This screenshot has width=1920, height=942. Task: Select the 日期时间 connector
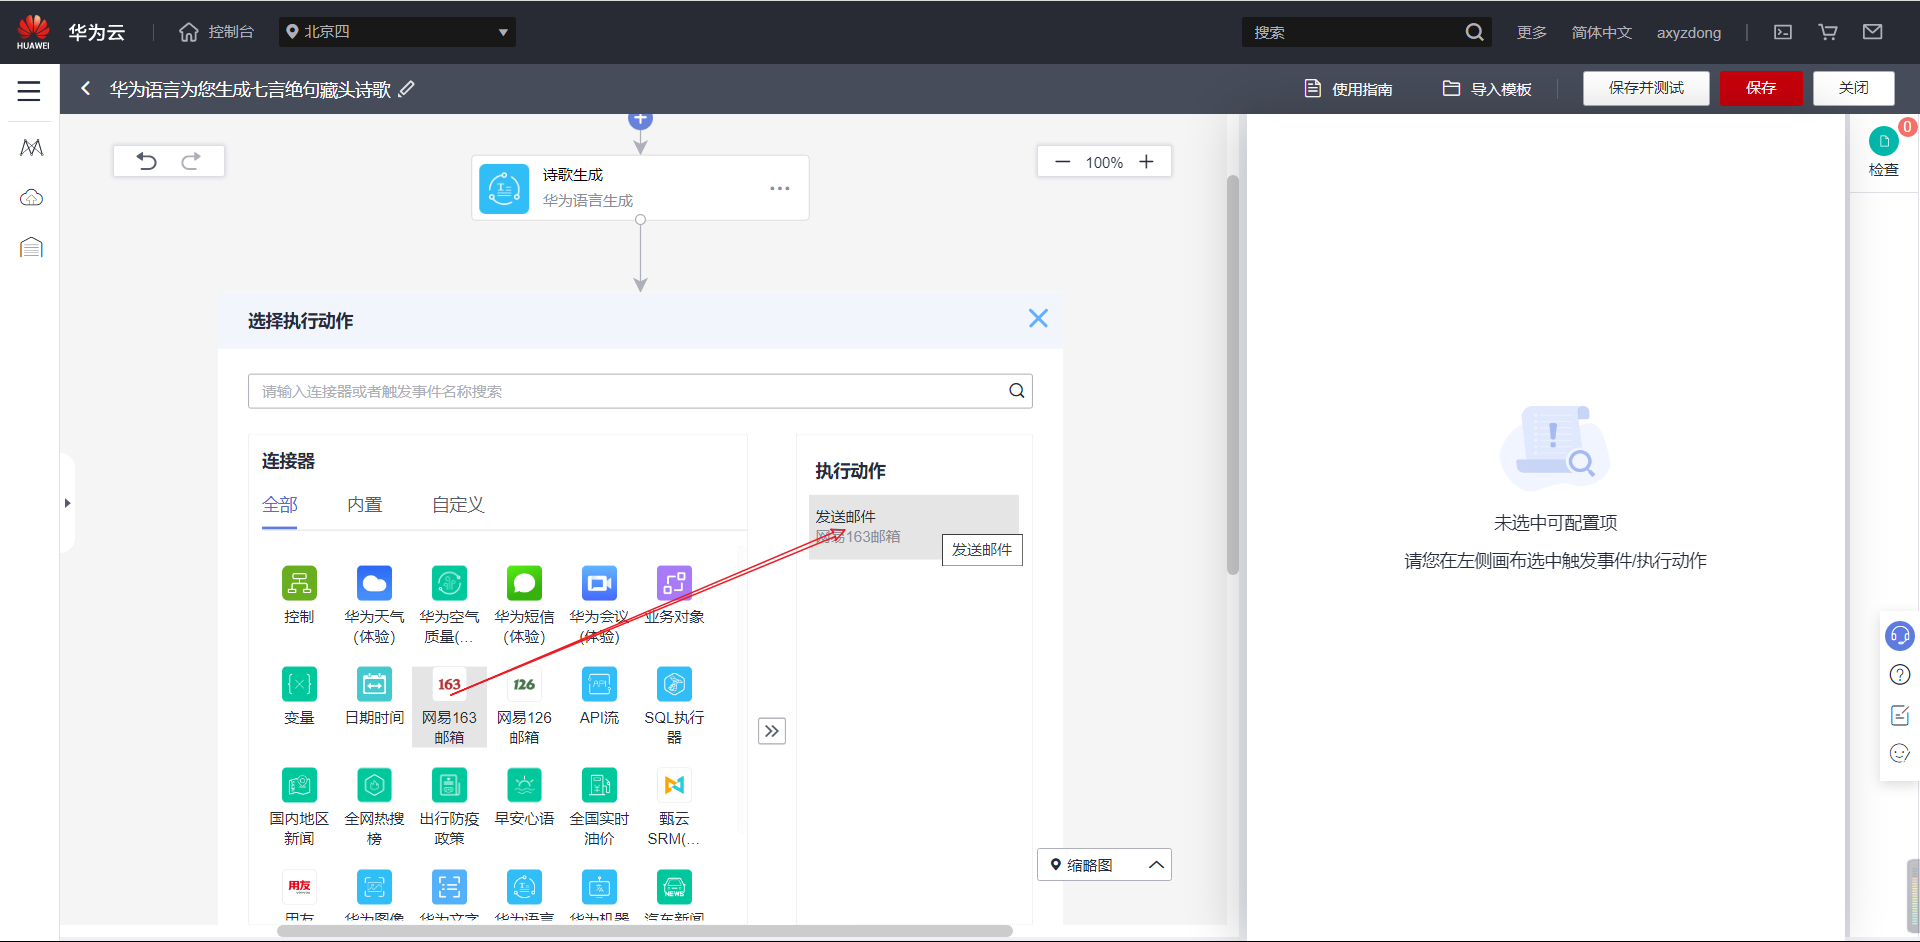pyautogui.click(x=374, y=697)
